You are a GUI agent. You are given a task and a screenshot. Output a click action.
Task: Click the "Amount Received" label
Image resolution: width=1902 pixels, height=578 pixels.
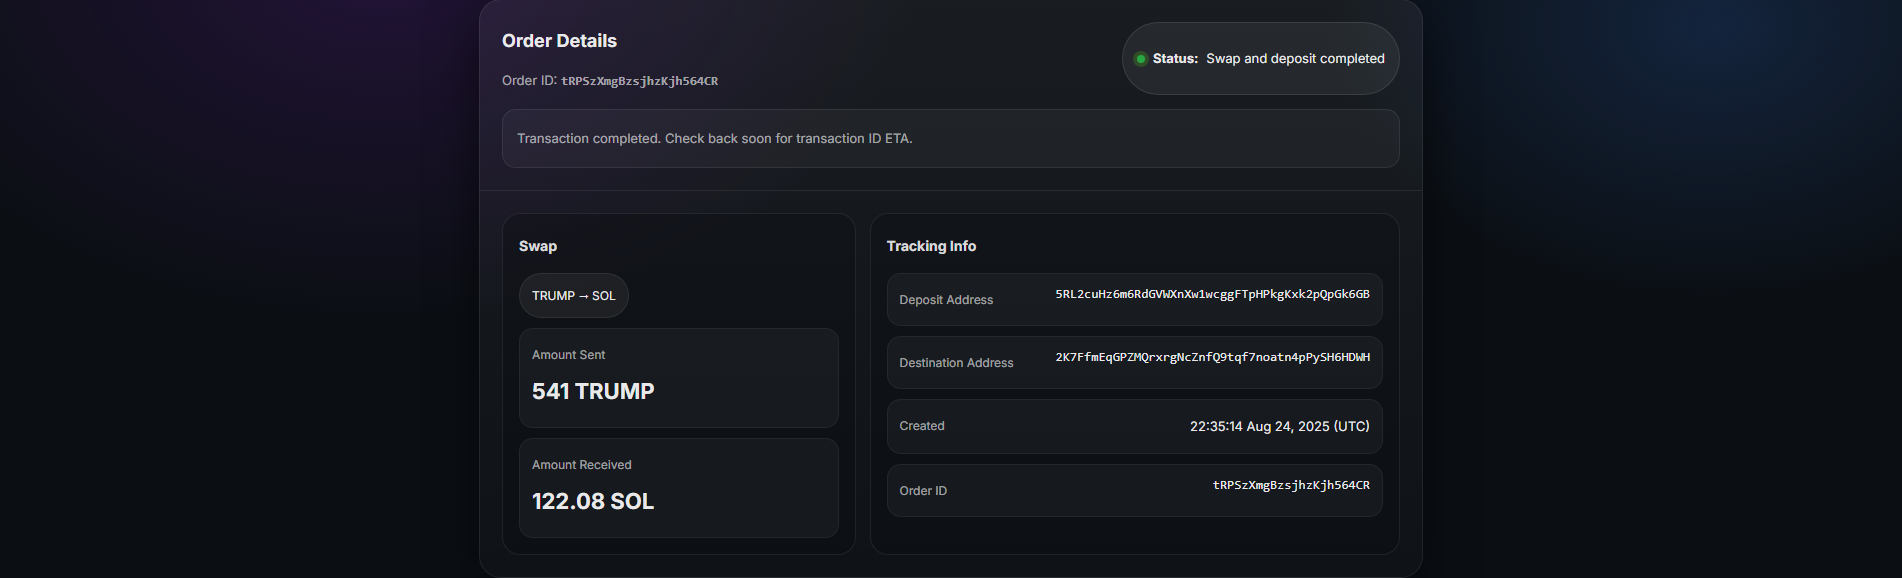click(581, 465)
